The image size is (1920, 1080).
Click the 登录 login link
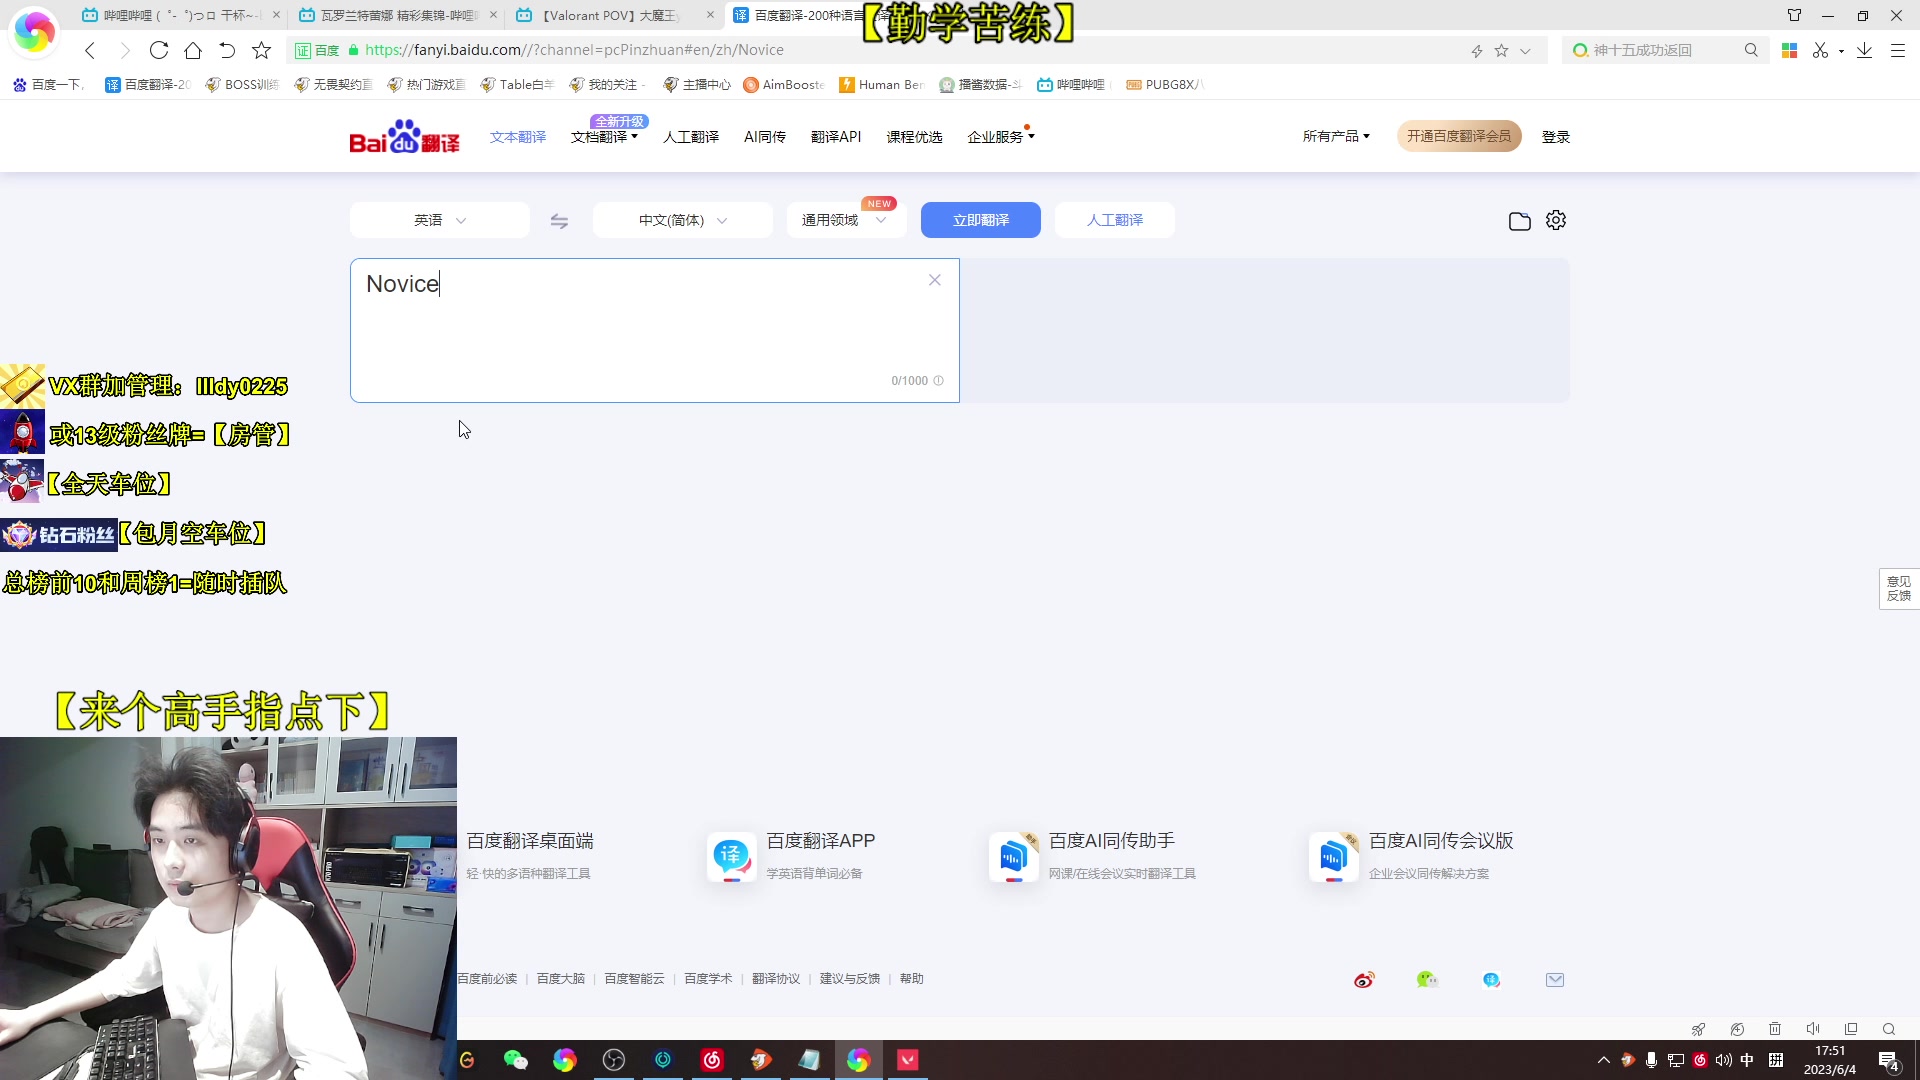(x=1556, y=137)
